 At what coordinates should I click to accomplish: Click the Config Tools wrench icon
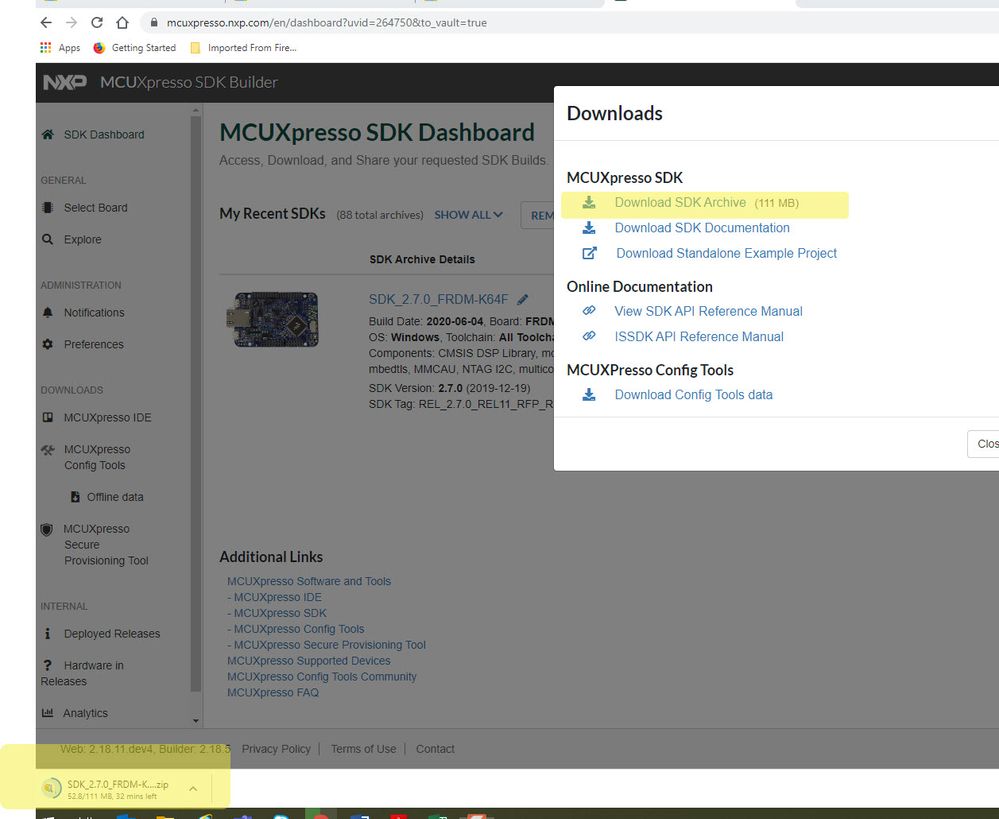pos(48,450)
